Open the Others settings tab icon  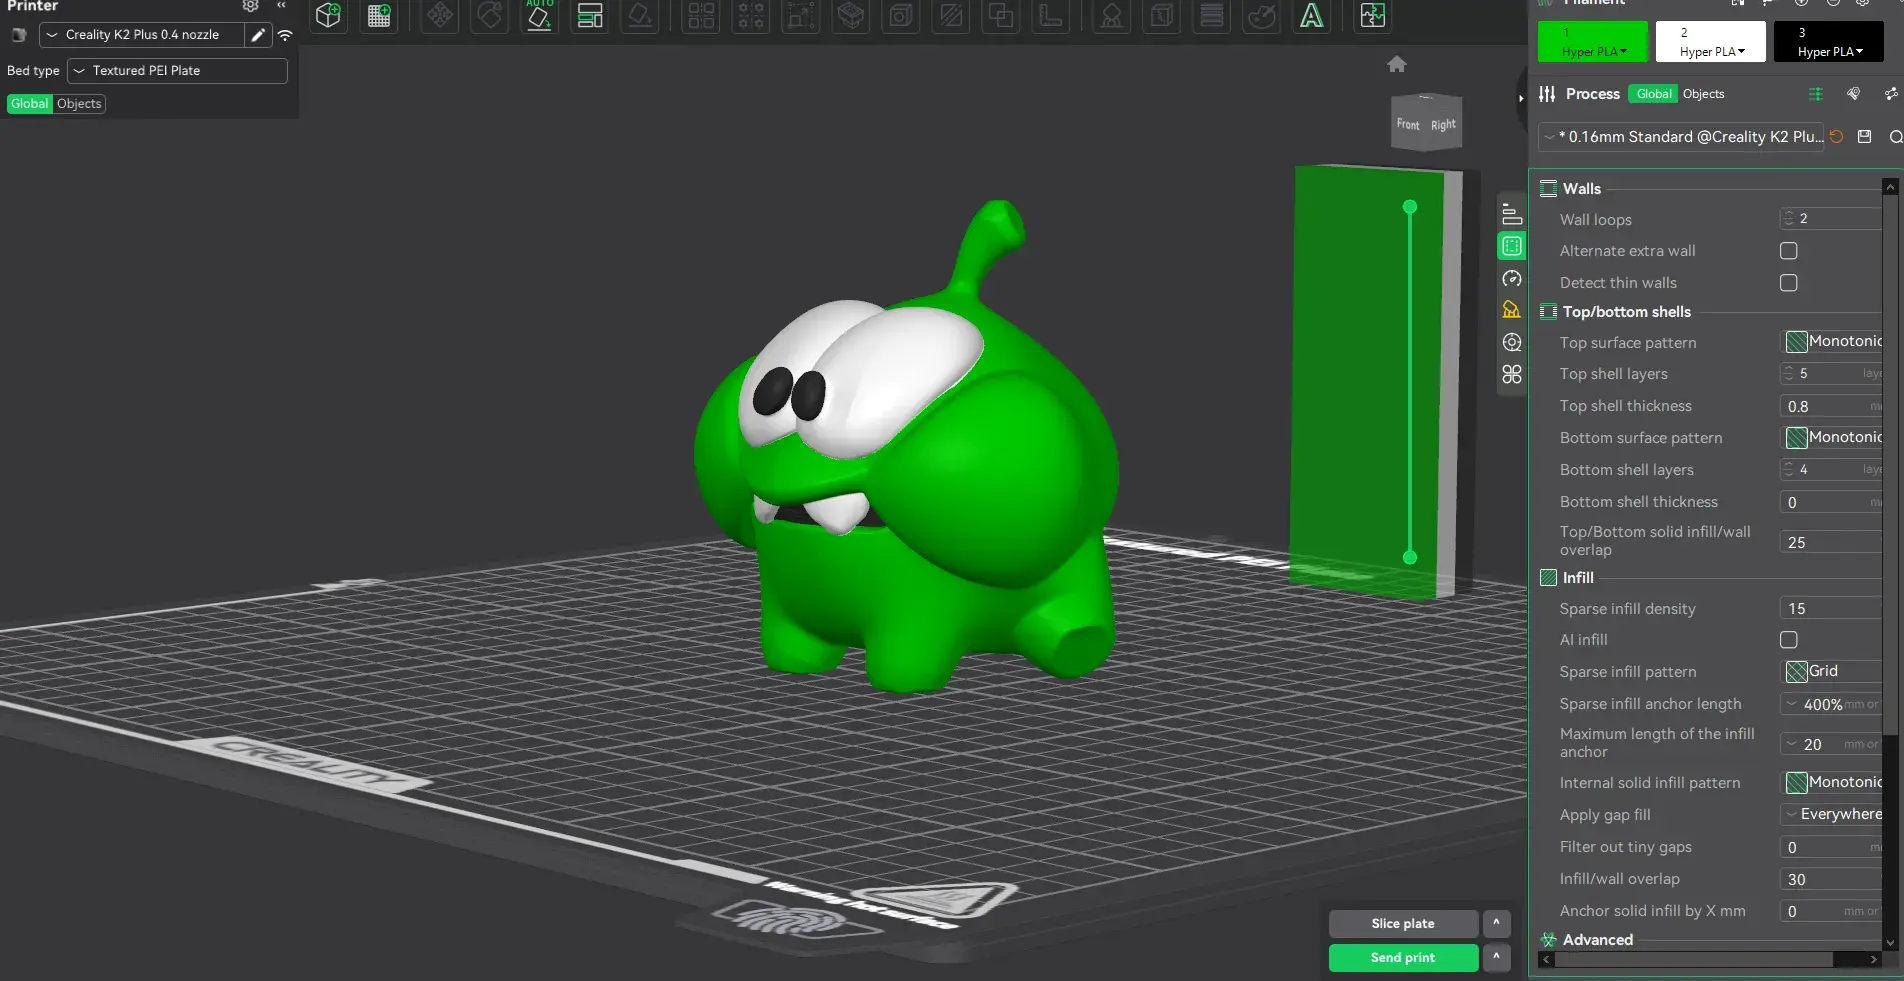[1512, 342]
